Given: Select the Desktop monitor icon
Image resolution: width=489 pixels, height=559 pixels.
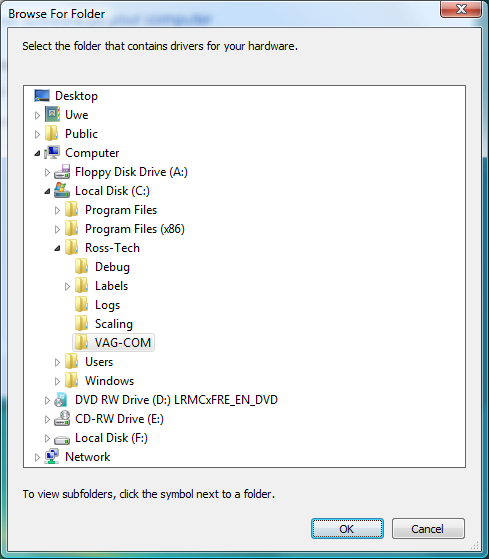Looking at the screenshot, I should point(42,96).
